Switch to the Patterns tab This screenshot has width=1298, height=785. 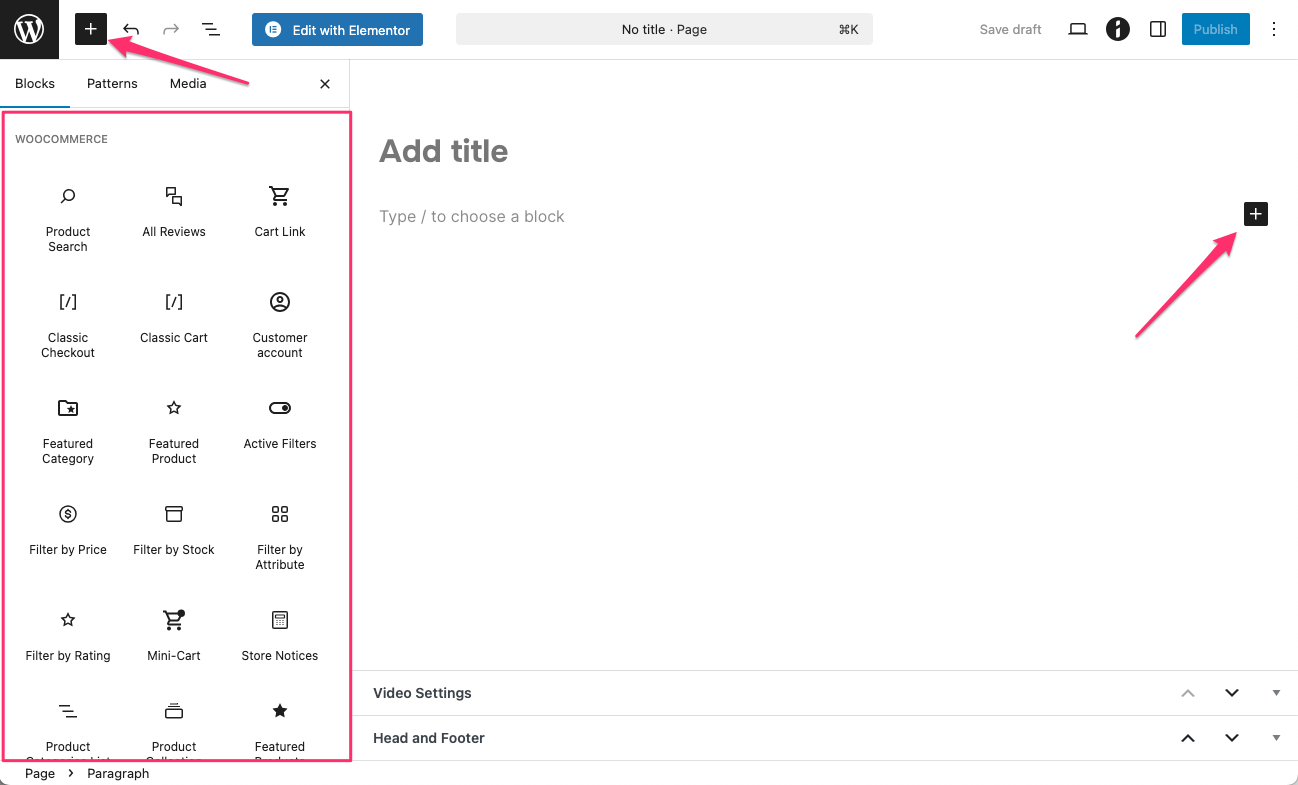click(x=112, y=83)
